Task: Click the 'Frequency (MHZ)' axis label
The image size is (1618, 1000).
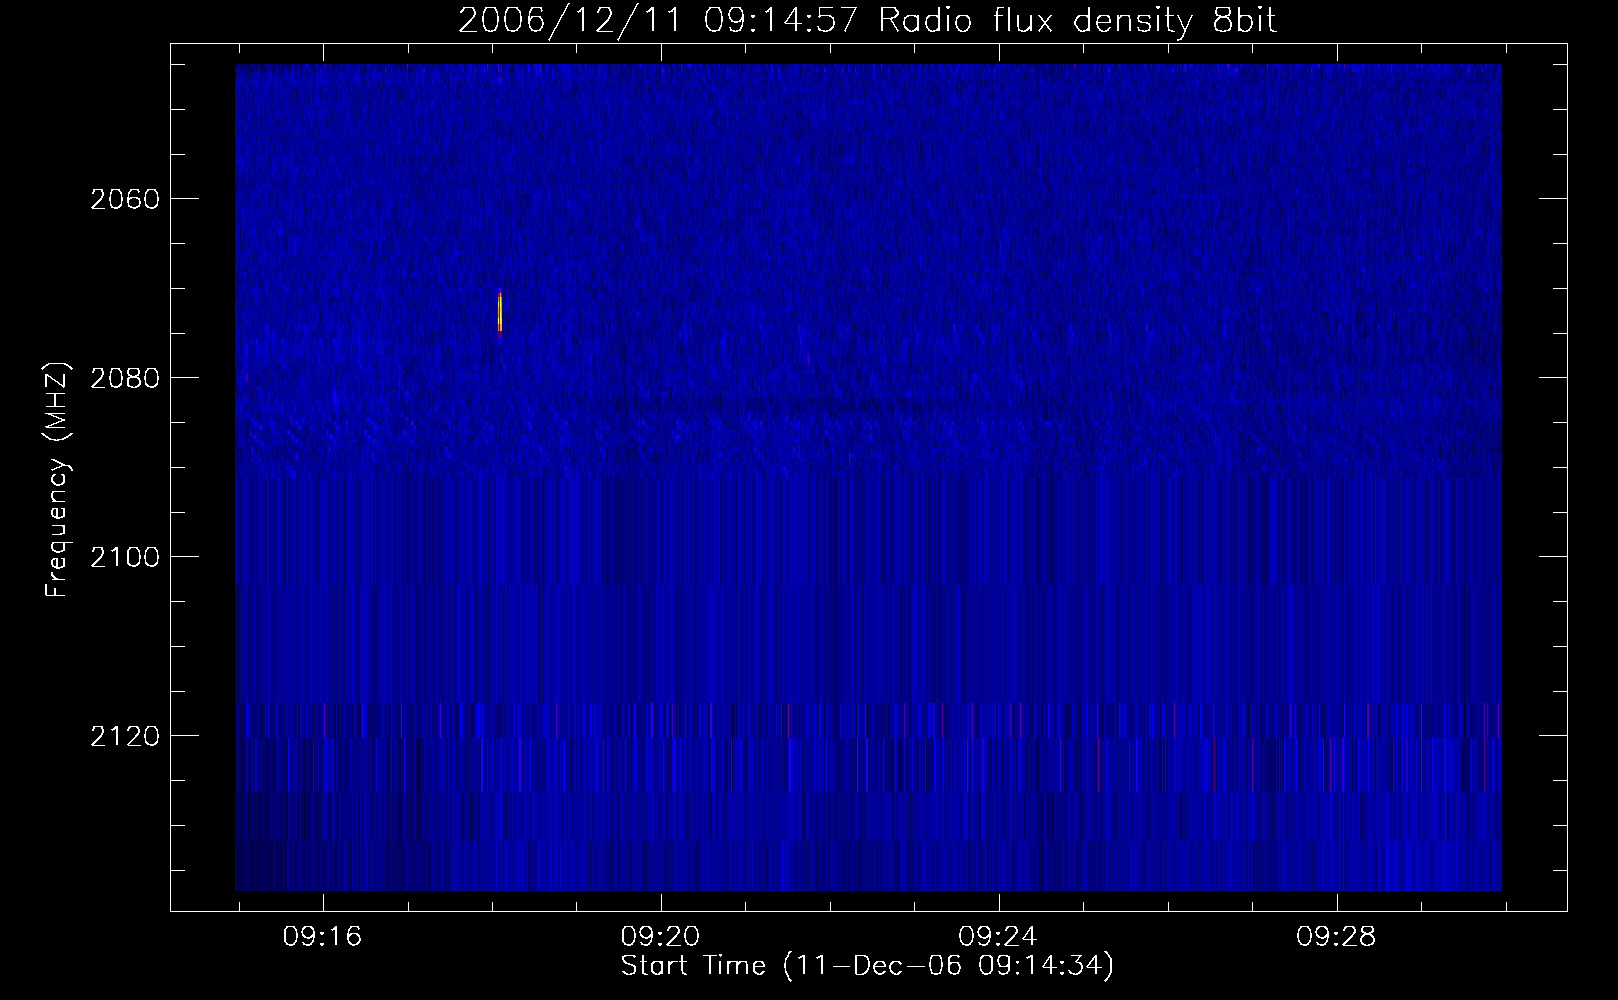Action: pyautogui.click(x=58, y=480)
